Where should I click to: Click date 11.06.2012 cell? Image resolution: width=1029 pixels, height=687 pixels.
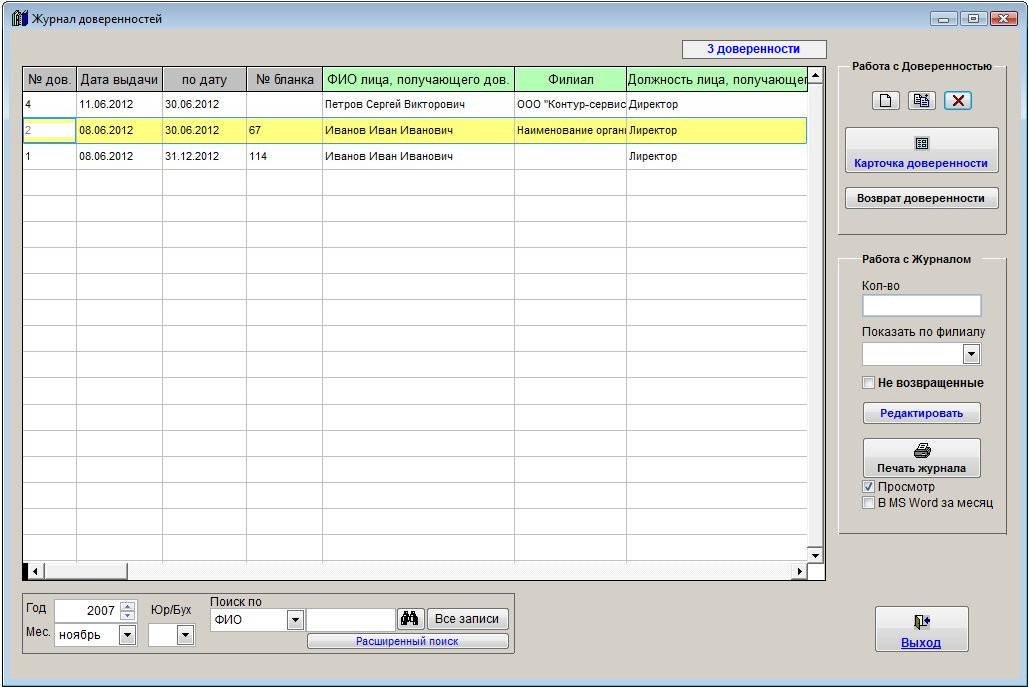point(119,104)
